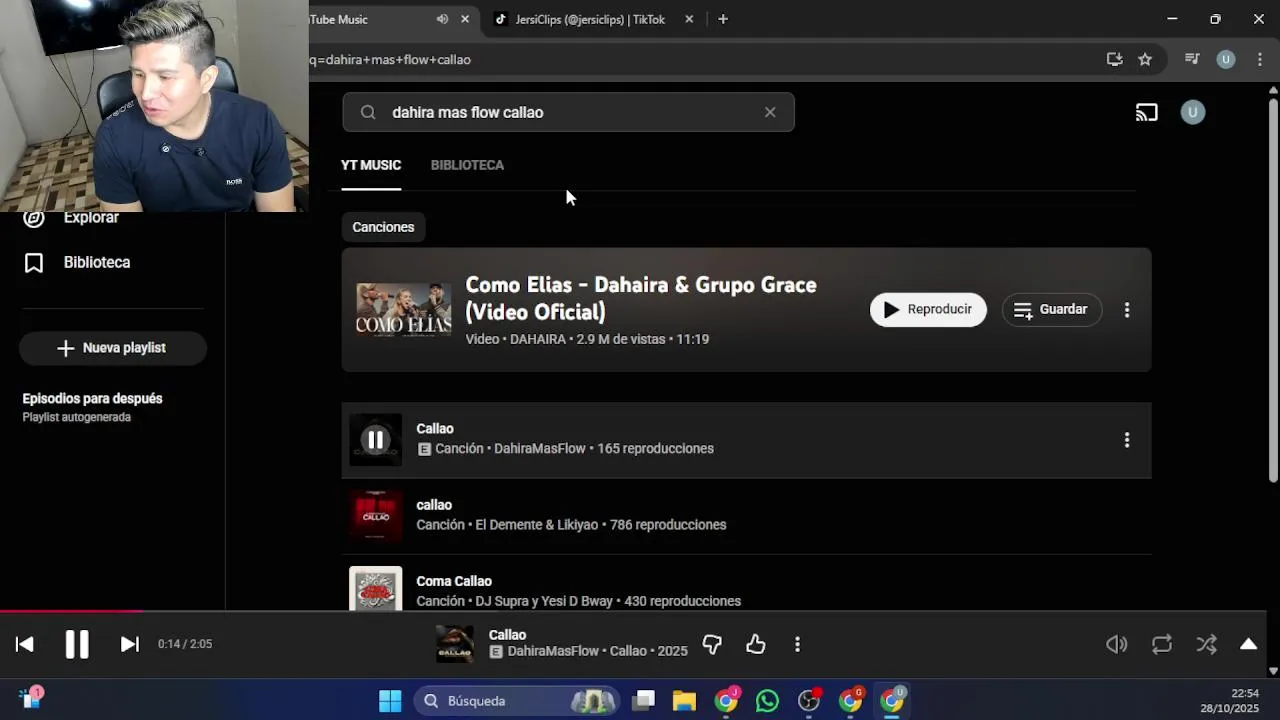Image resolution: width=1280 pixels, height=720 pixels.
Task: Open Chrome three-dot menu
Action: pyautogui.click(x=1260, y=59)
